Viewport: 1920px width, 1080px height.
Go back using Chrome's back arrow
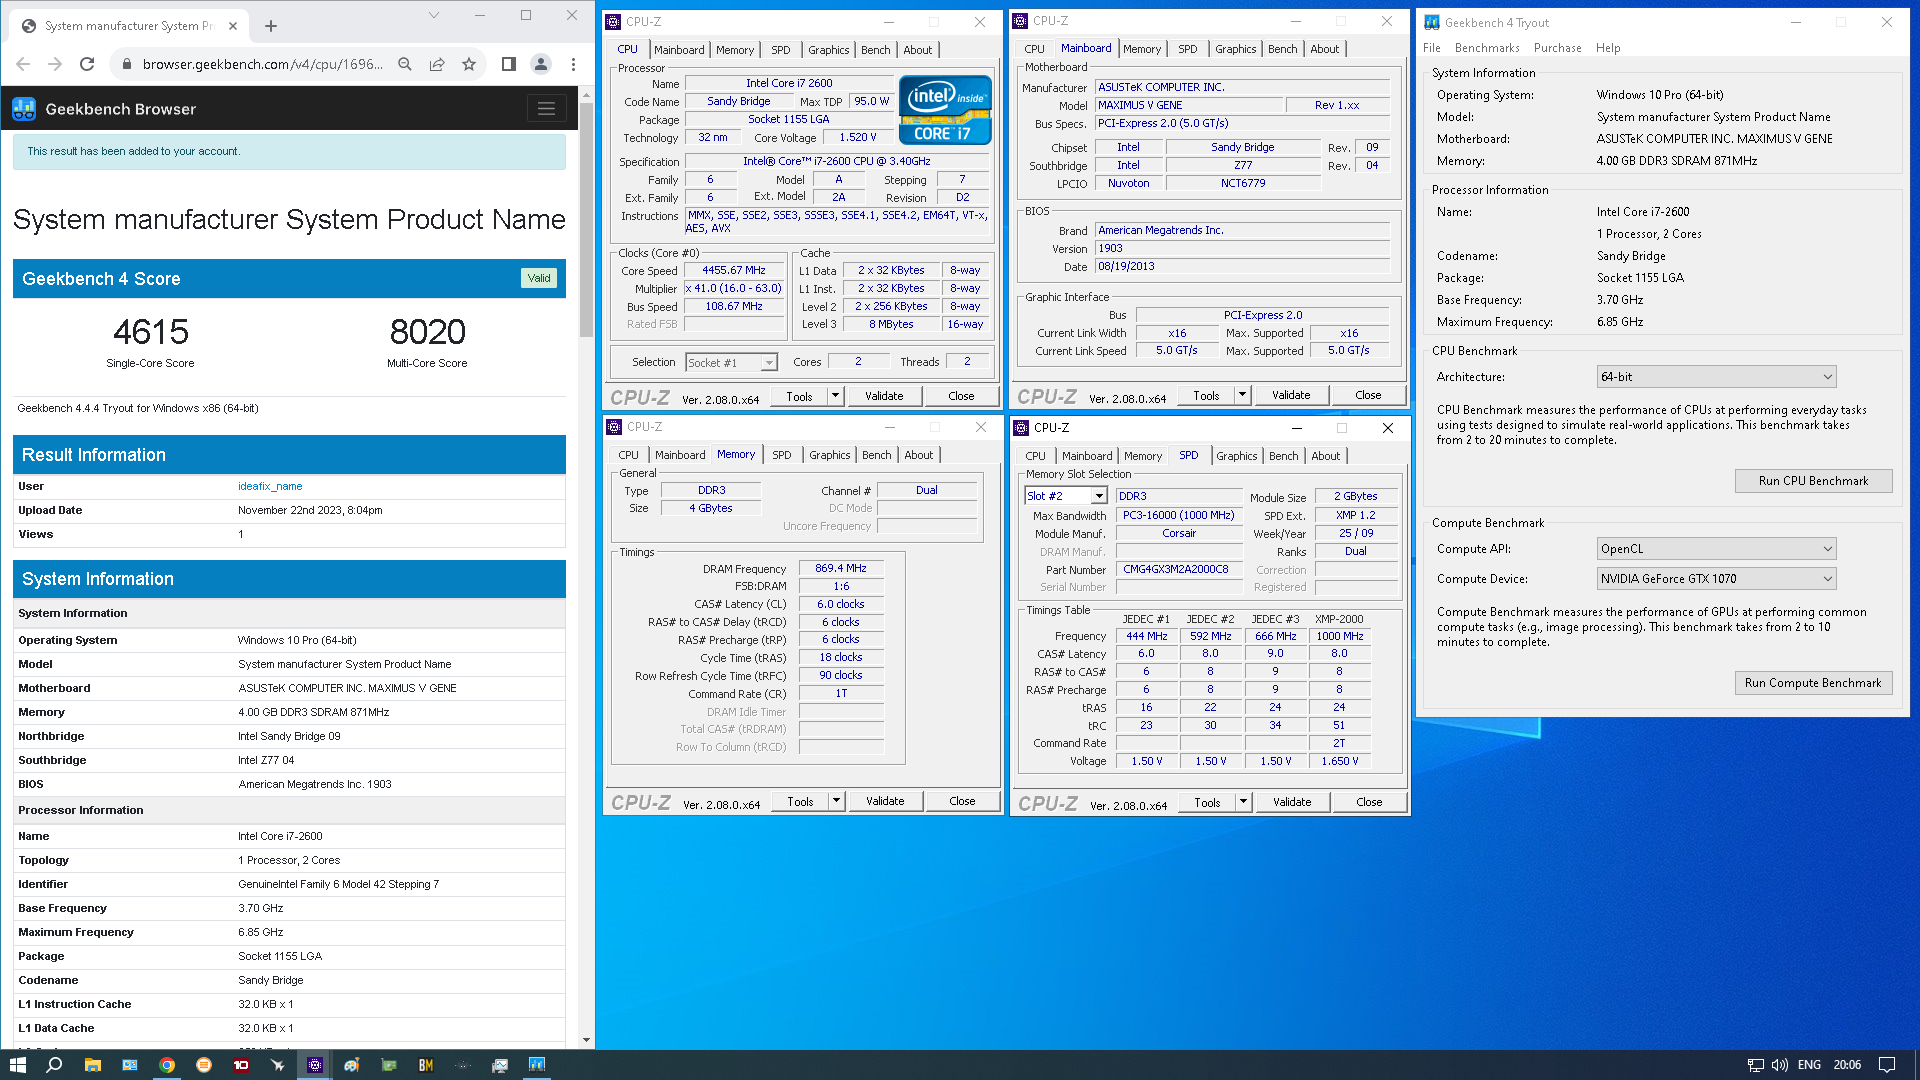23,64
